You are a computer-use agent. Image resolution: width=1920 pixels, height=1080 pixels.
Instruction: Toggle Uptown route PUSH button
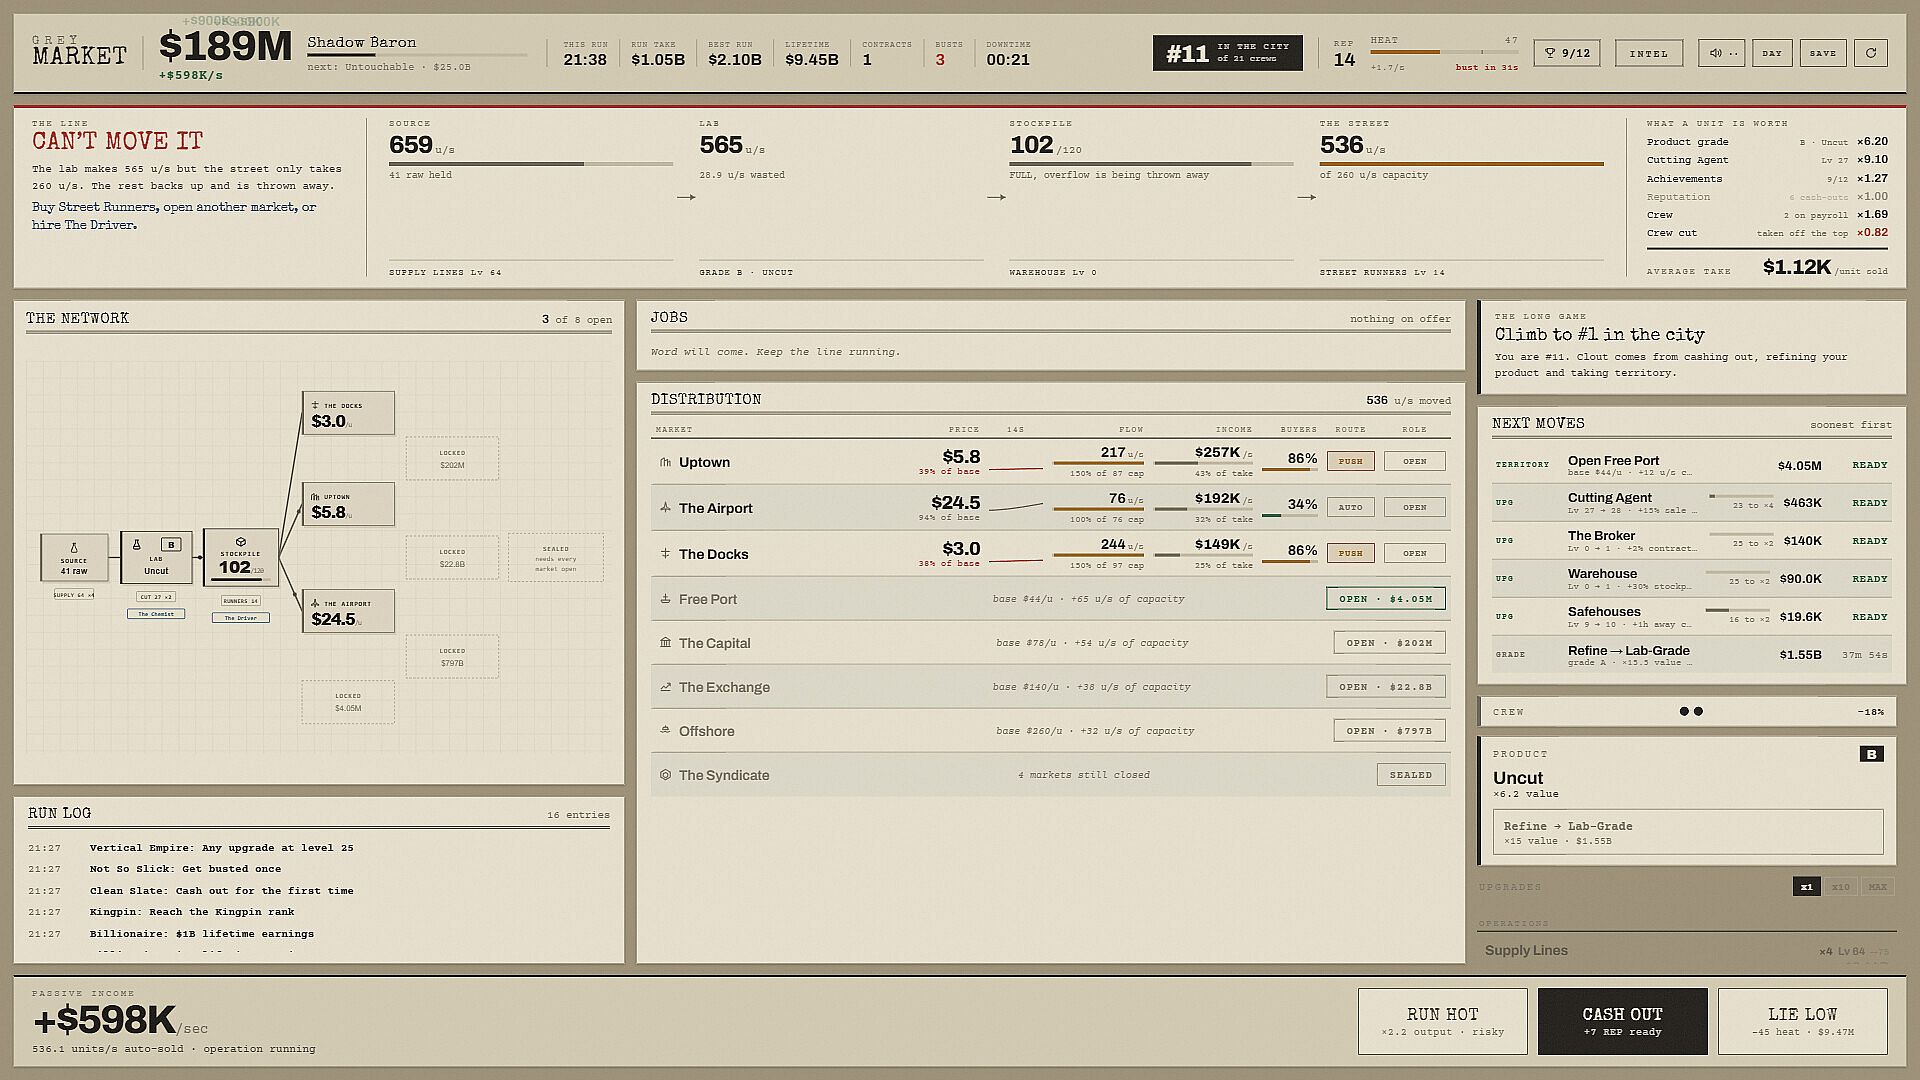pyautogui.click(x=1350, y=461)
